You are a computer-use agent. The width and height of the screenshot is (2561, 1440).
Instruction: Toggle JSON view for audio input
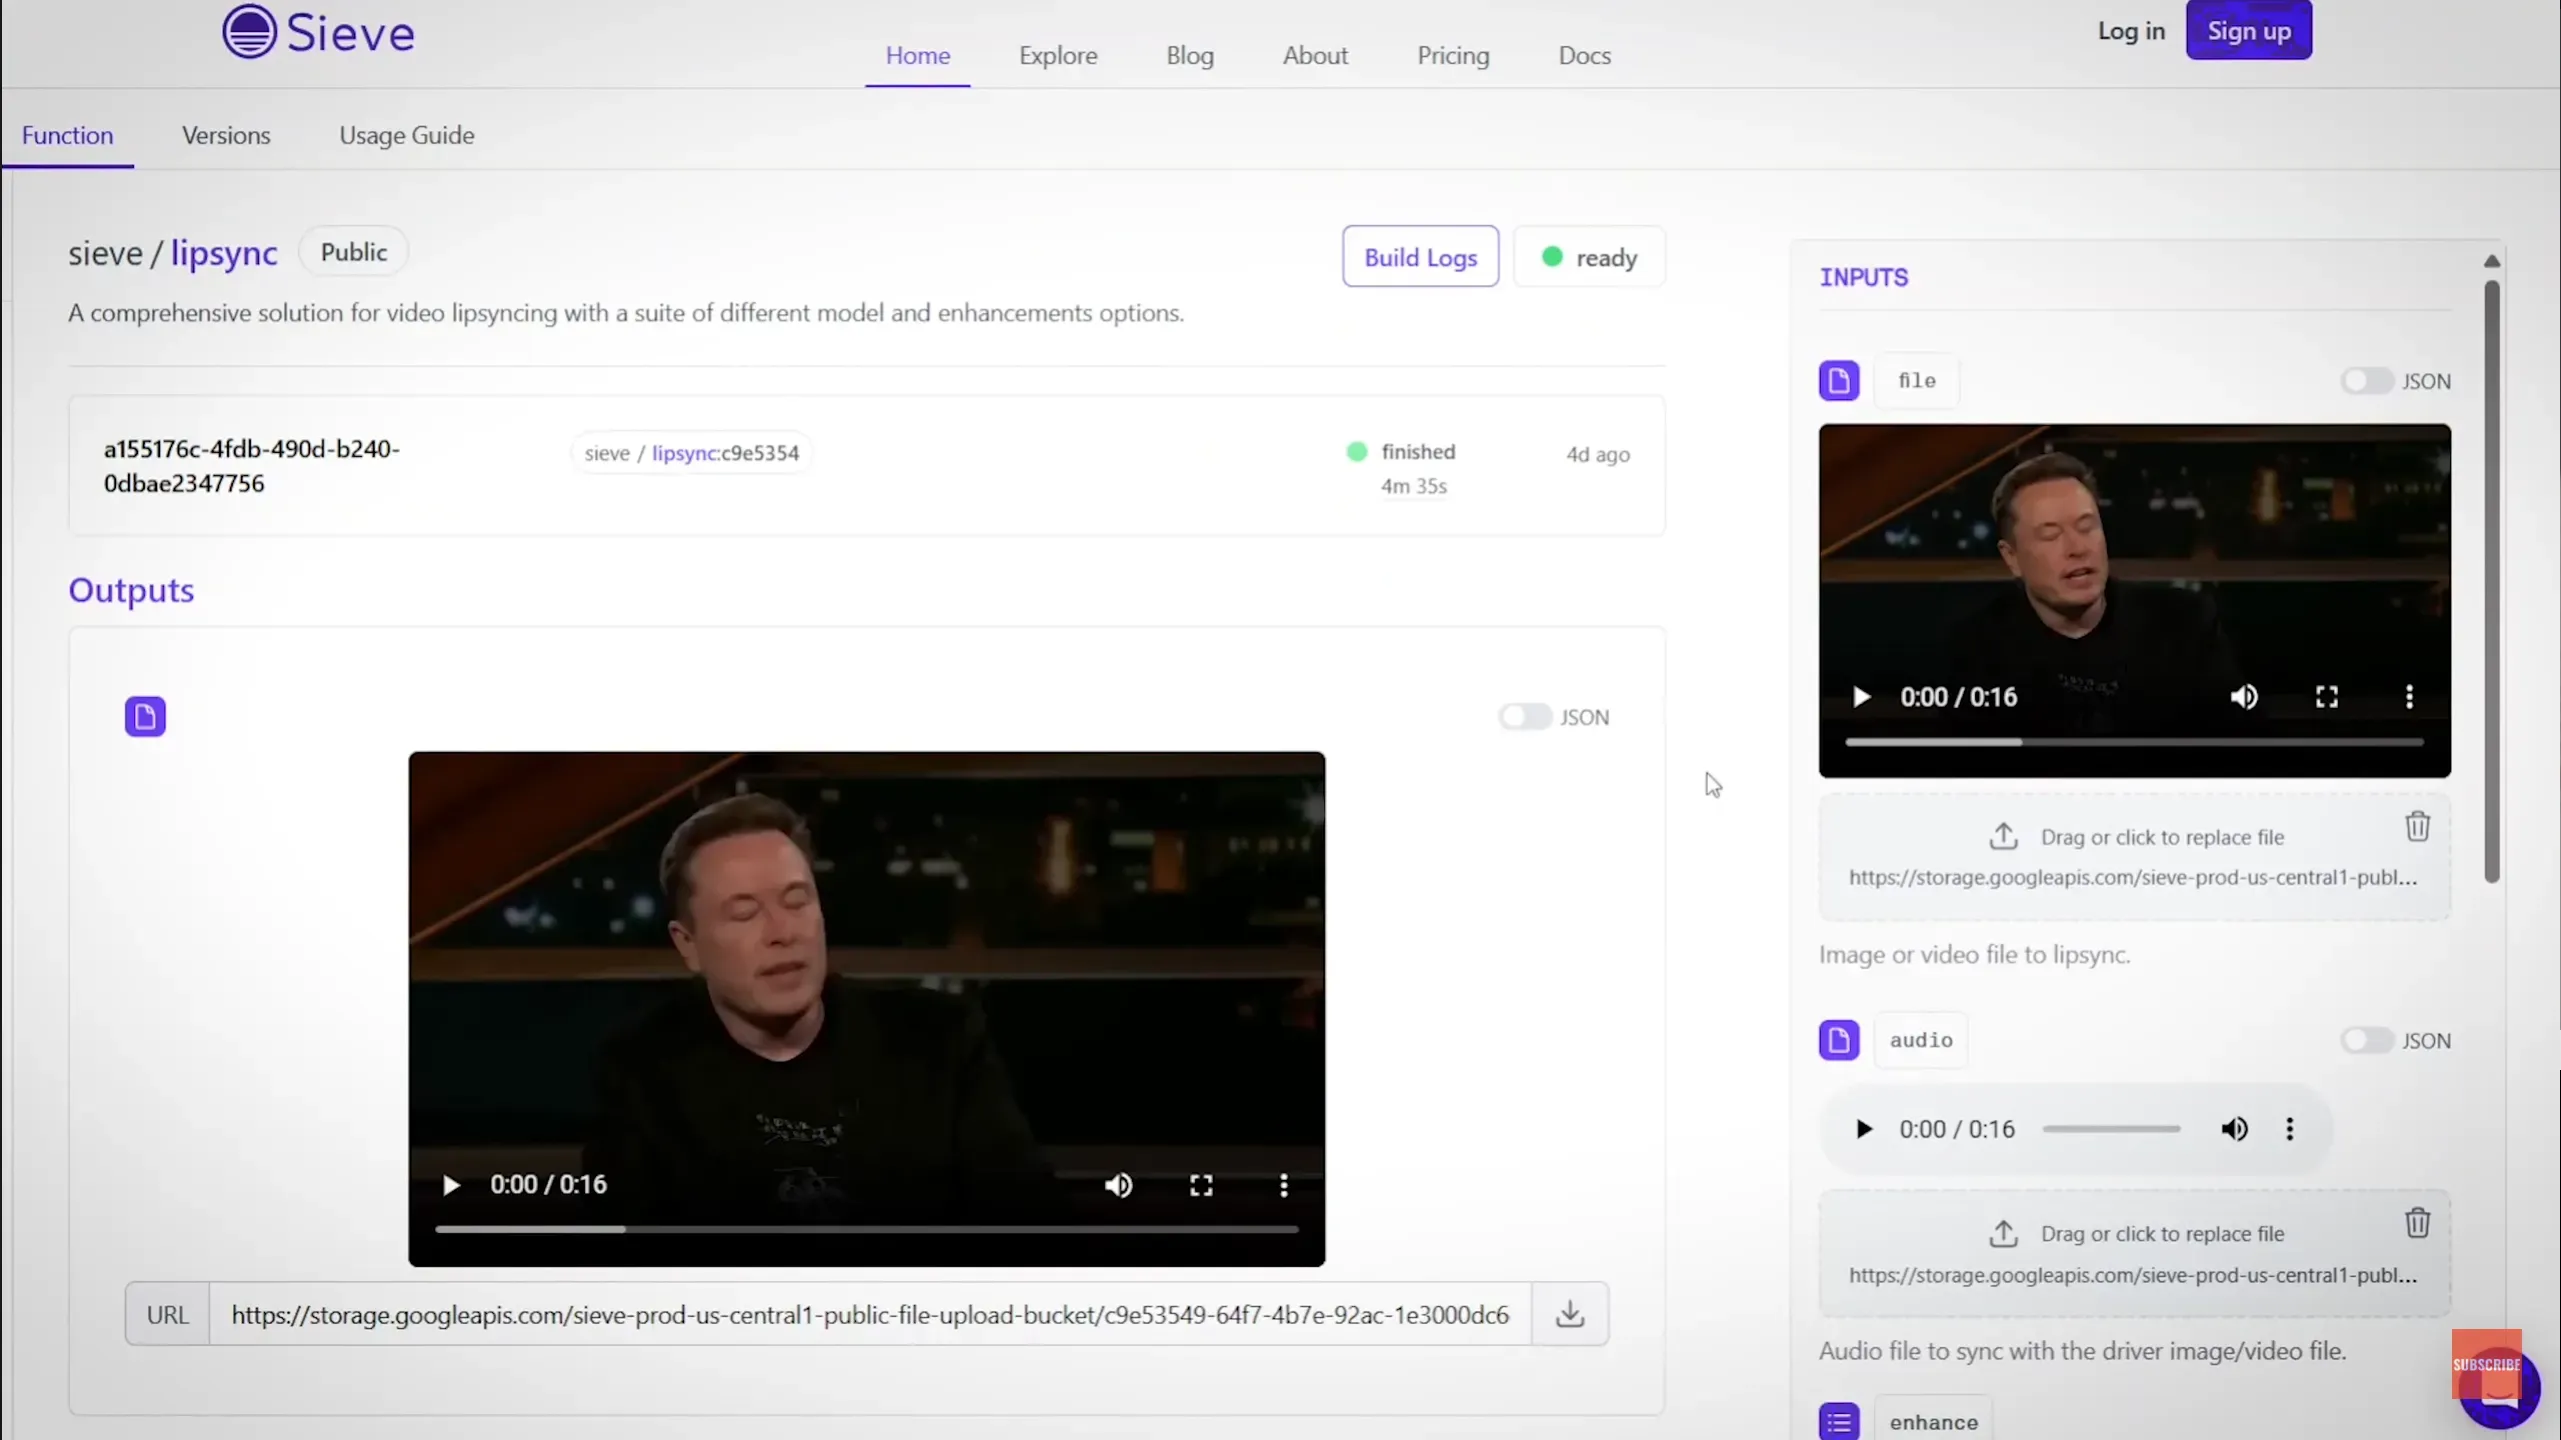tap(2366, 1041)
